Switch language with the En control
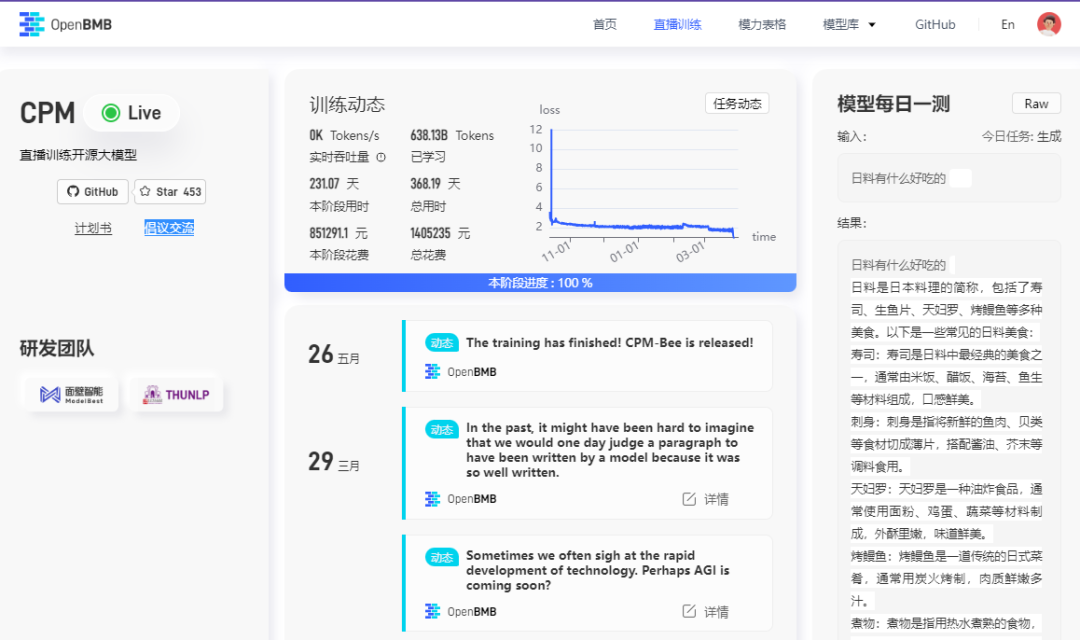 pos(1007,23)
